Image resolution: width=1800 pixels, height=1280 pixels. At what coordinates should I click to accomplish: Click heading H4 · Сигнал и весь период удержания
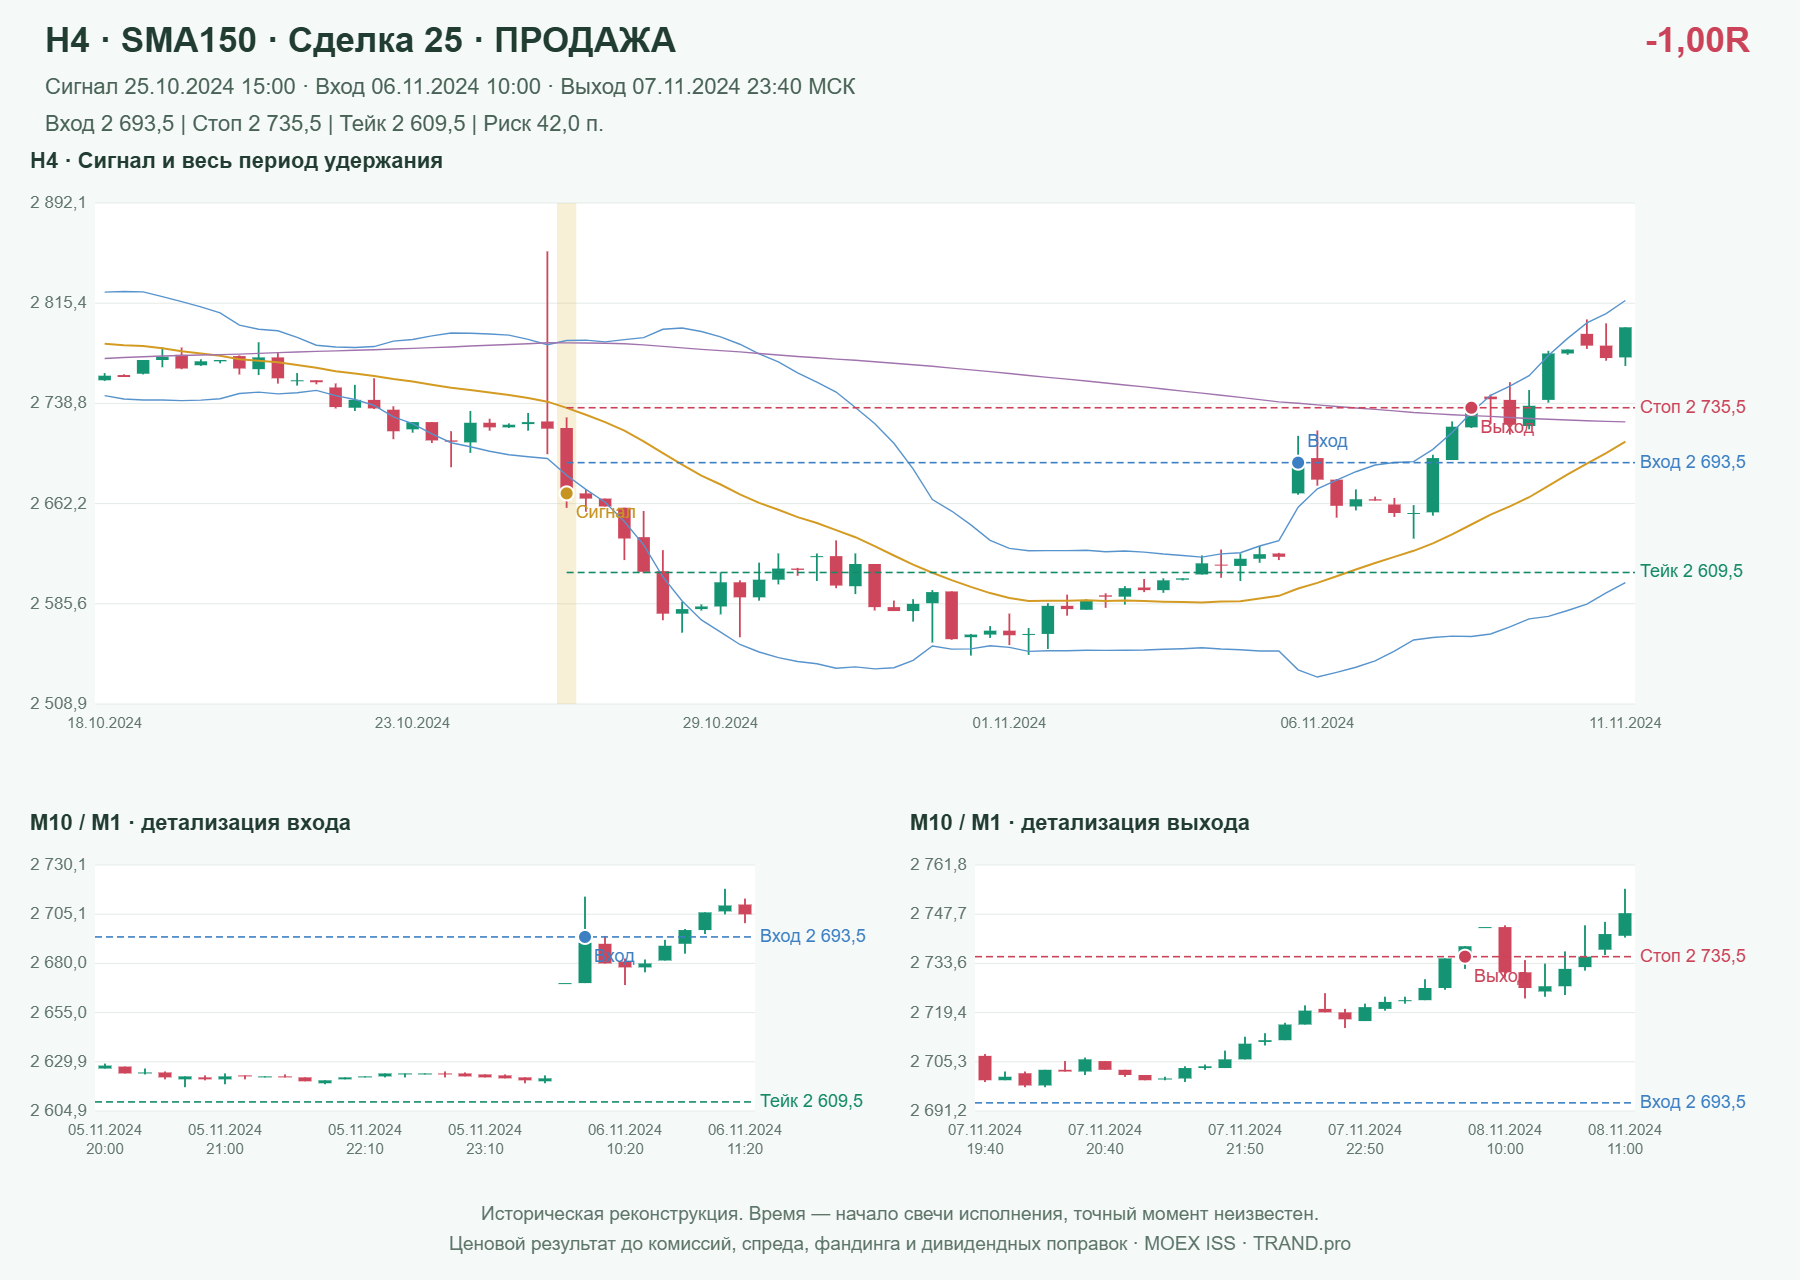pyautogui.click(x=236, y=161)
